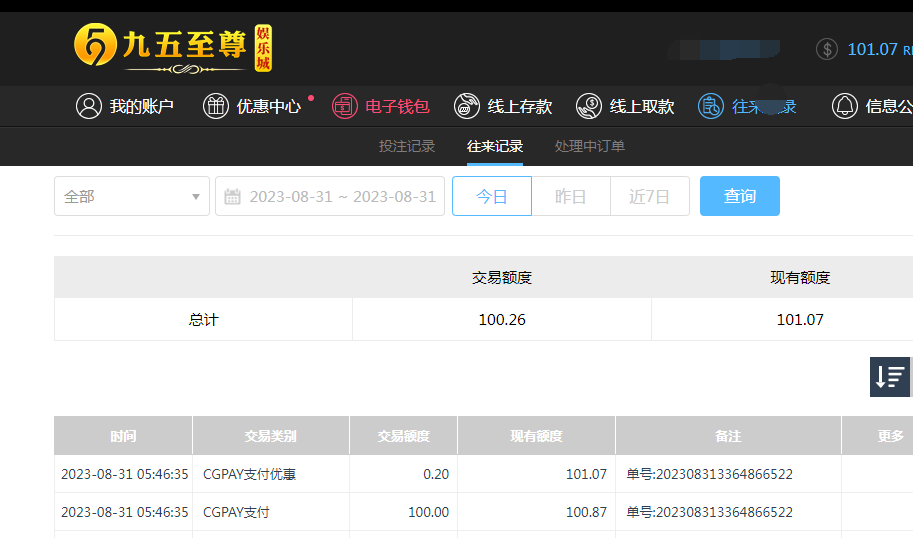913x538 pixels.
Task: Open the 线上取款 menu text
Action: click(642, 106)
